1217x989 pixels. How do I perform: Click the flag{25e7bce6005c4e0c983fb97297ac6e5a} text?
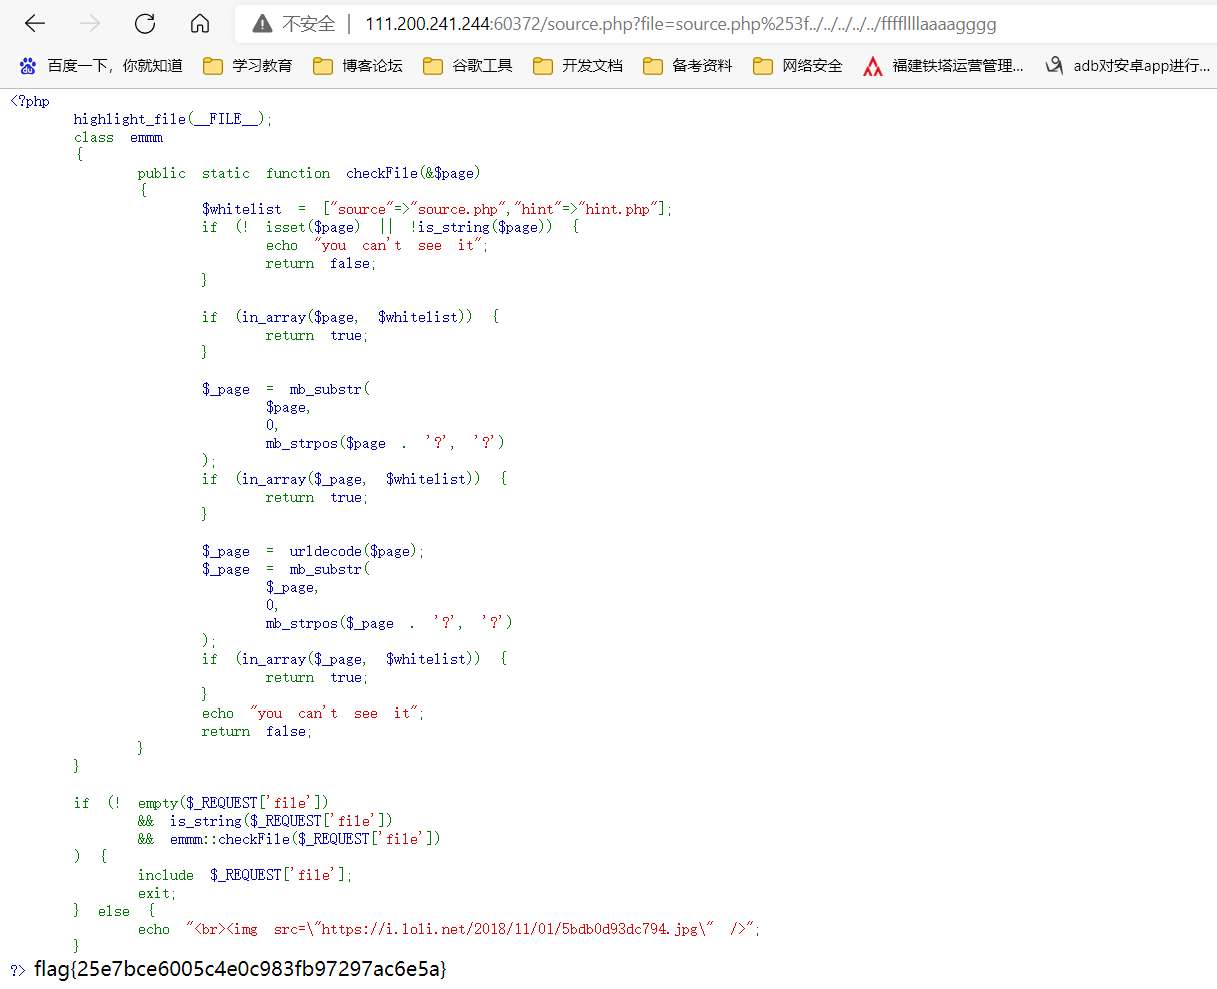[x=240, y=968]
